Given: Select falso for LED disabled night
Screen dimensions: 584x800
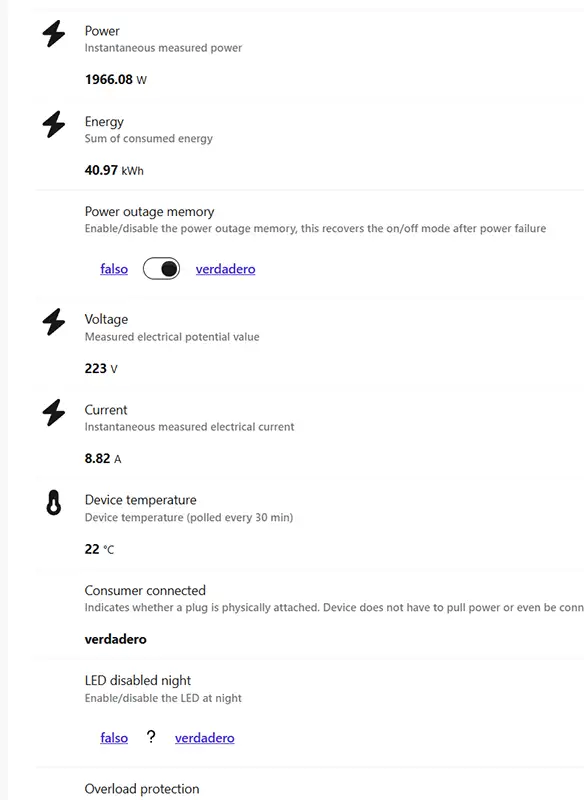Looking at the screenshot, I should 113,738.
